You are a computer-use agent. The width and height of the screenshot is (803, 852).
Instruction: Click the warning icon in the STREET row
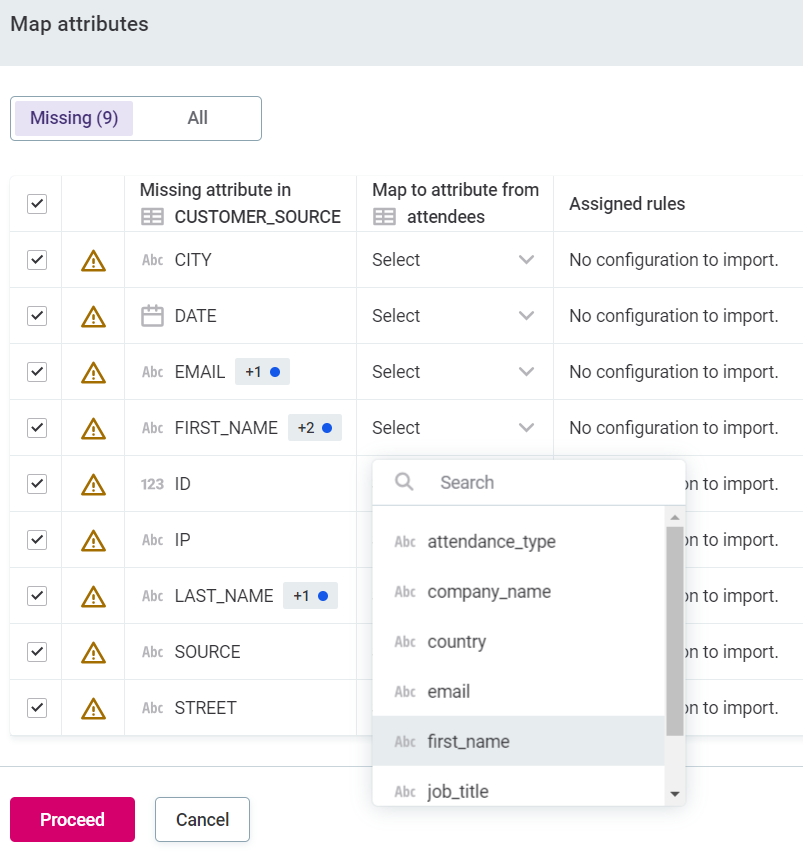coord(93,708)
